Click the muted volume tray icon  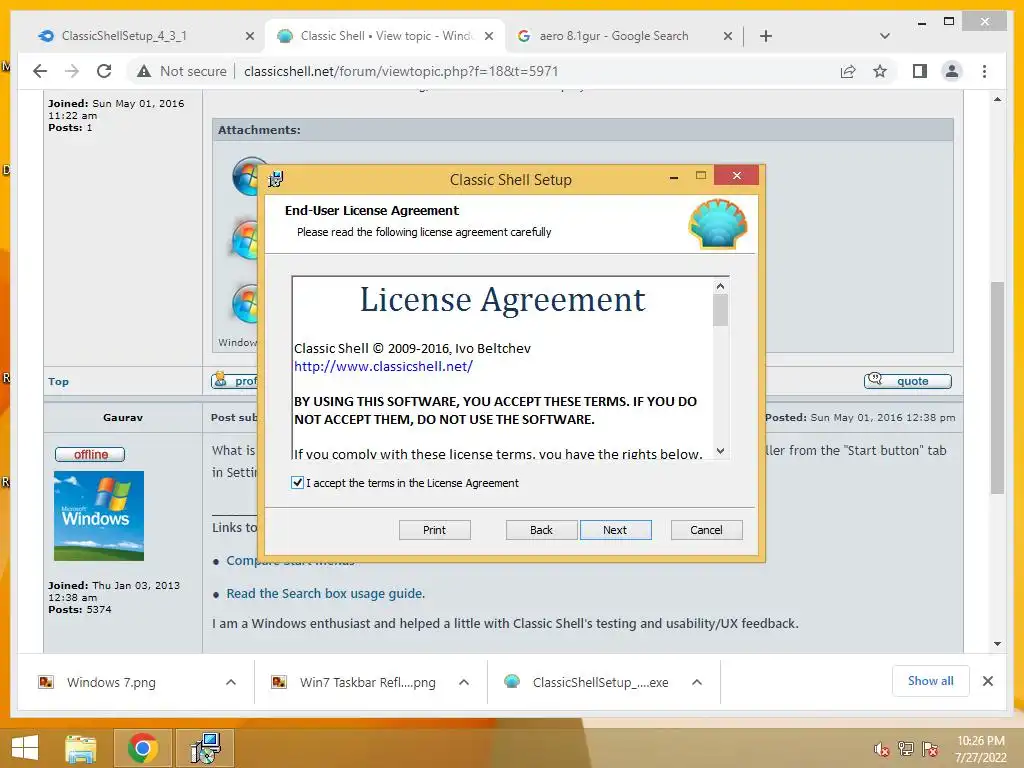pos(881,749)
